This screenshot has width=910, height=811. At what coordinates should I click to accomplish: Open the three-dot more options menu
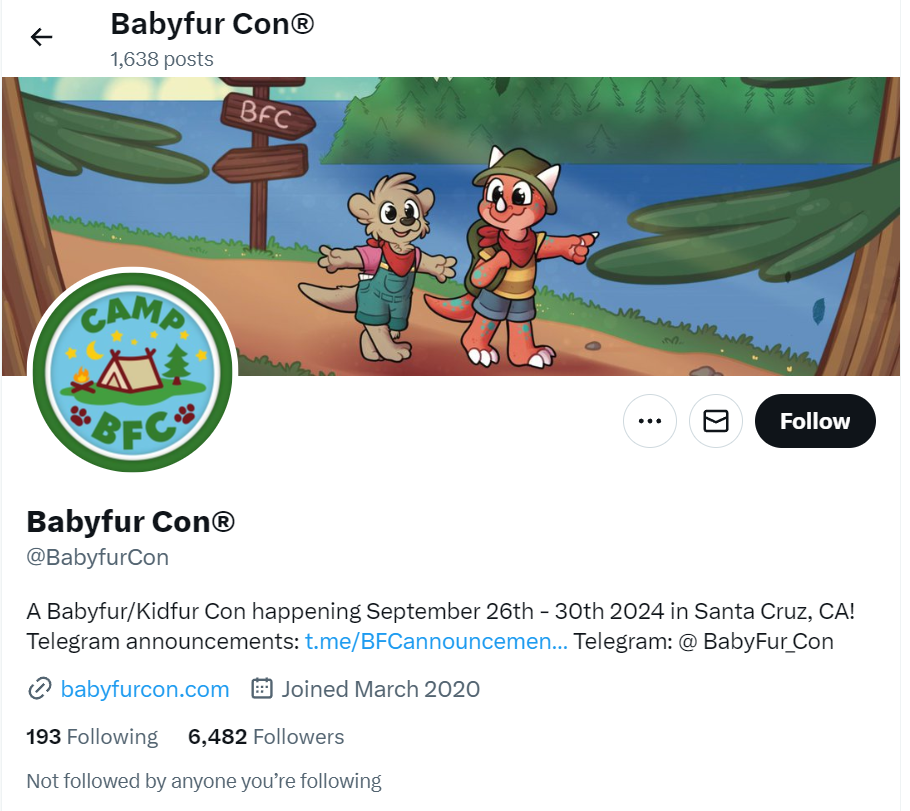point(649,421)
